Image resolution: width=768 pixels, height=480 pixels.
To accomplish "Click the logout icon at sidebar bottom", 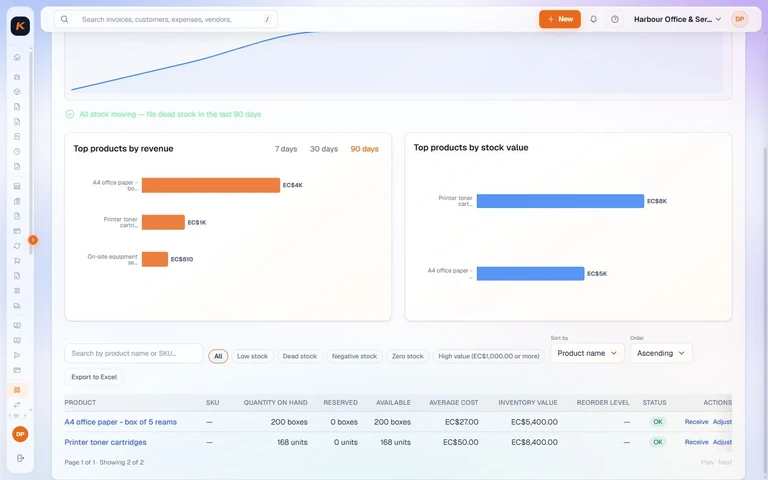I will (20, 458).
